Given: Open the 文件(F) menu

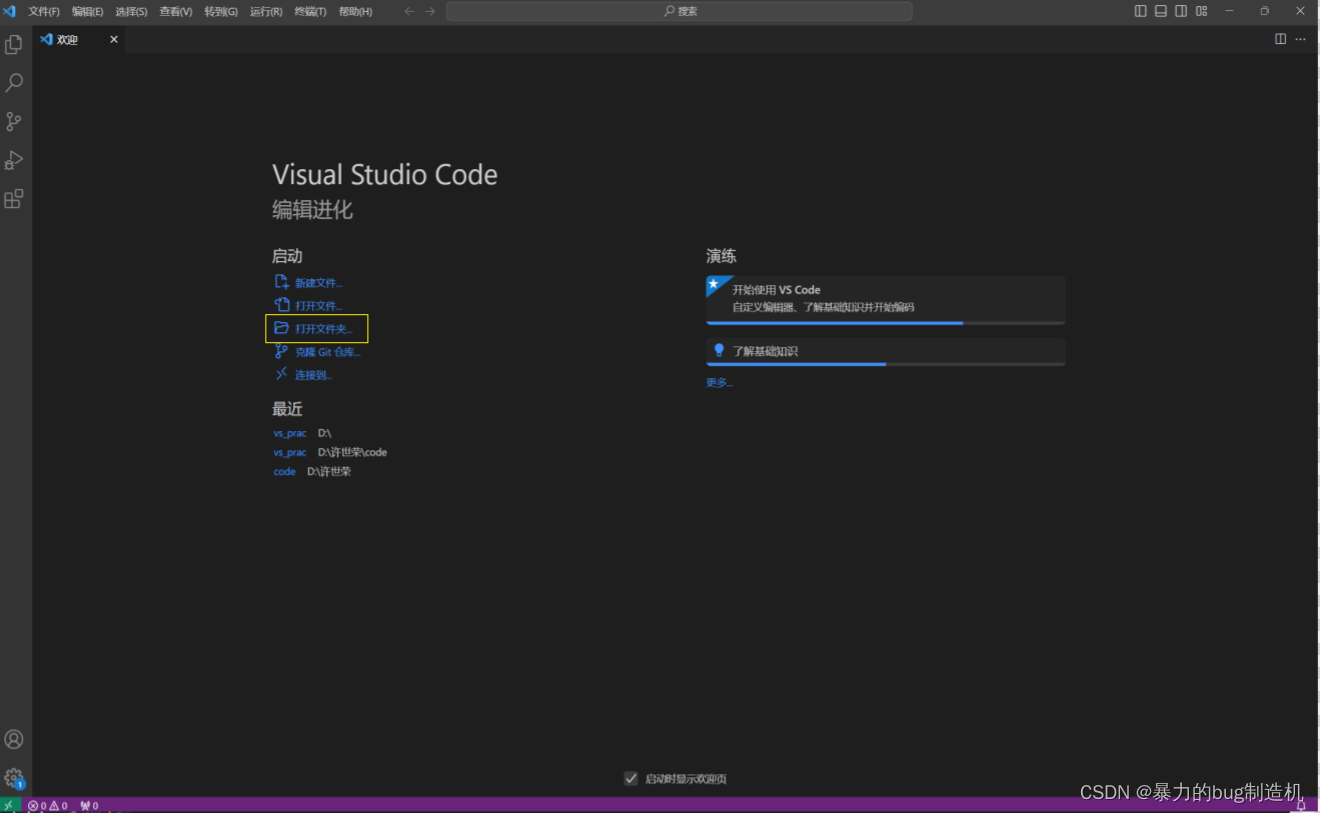Looking at the screenshot, I should click(44, 11).
